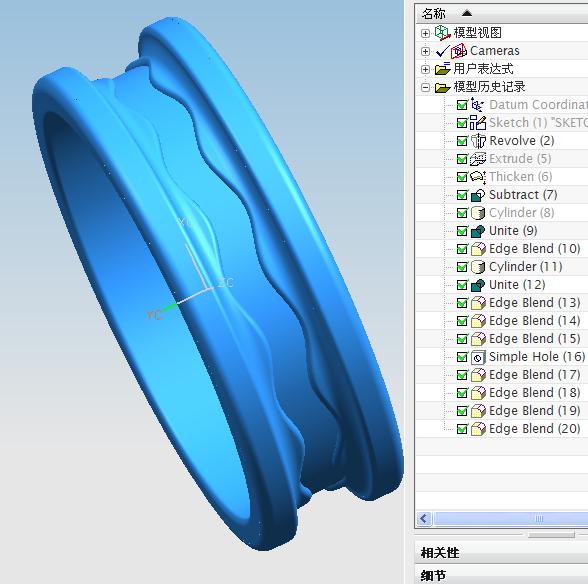Select the Subtract (7) feature label

[x=523, y=195]
